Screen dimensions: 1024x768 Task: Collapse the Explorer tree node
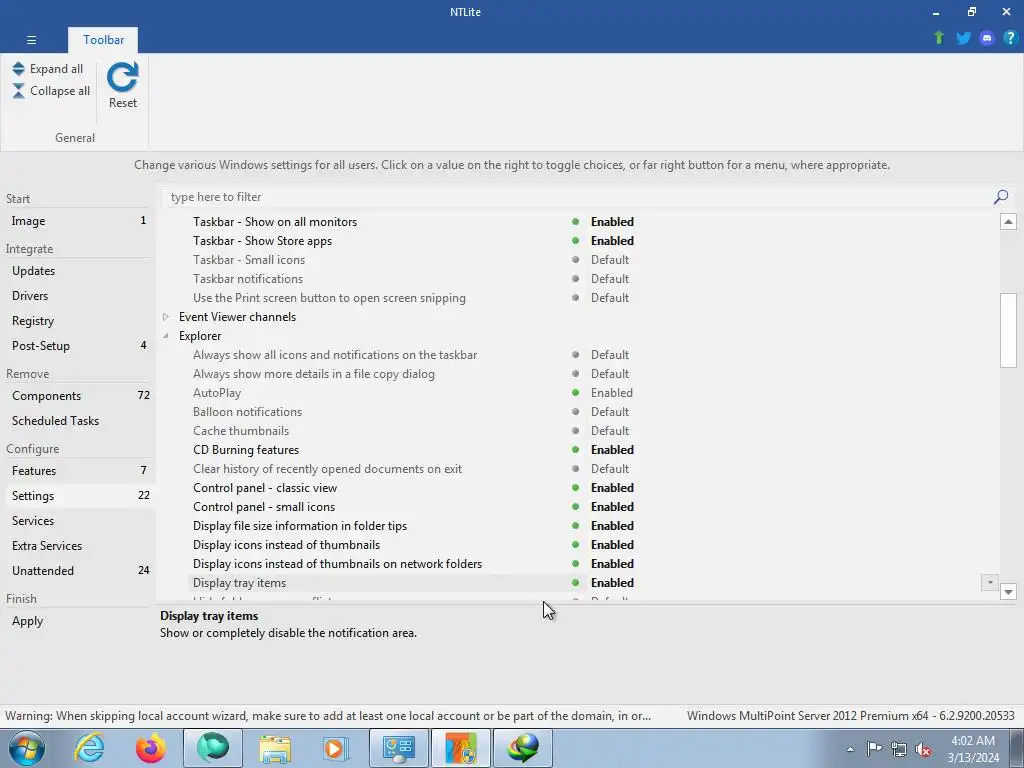point(166,336)
